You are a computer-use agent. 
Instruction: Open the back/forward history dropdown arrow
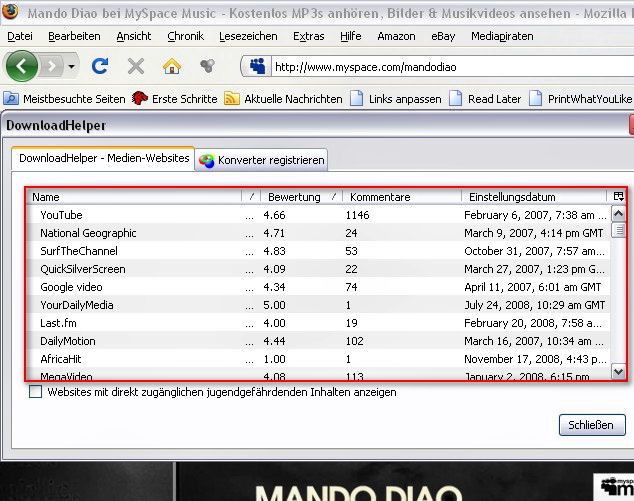coord(72,66)
